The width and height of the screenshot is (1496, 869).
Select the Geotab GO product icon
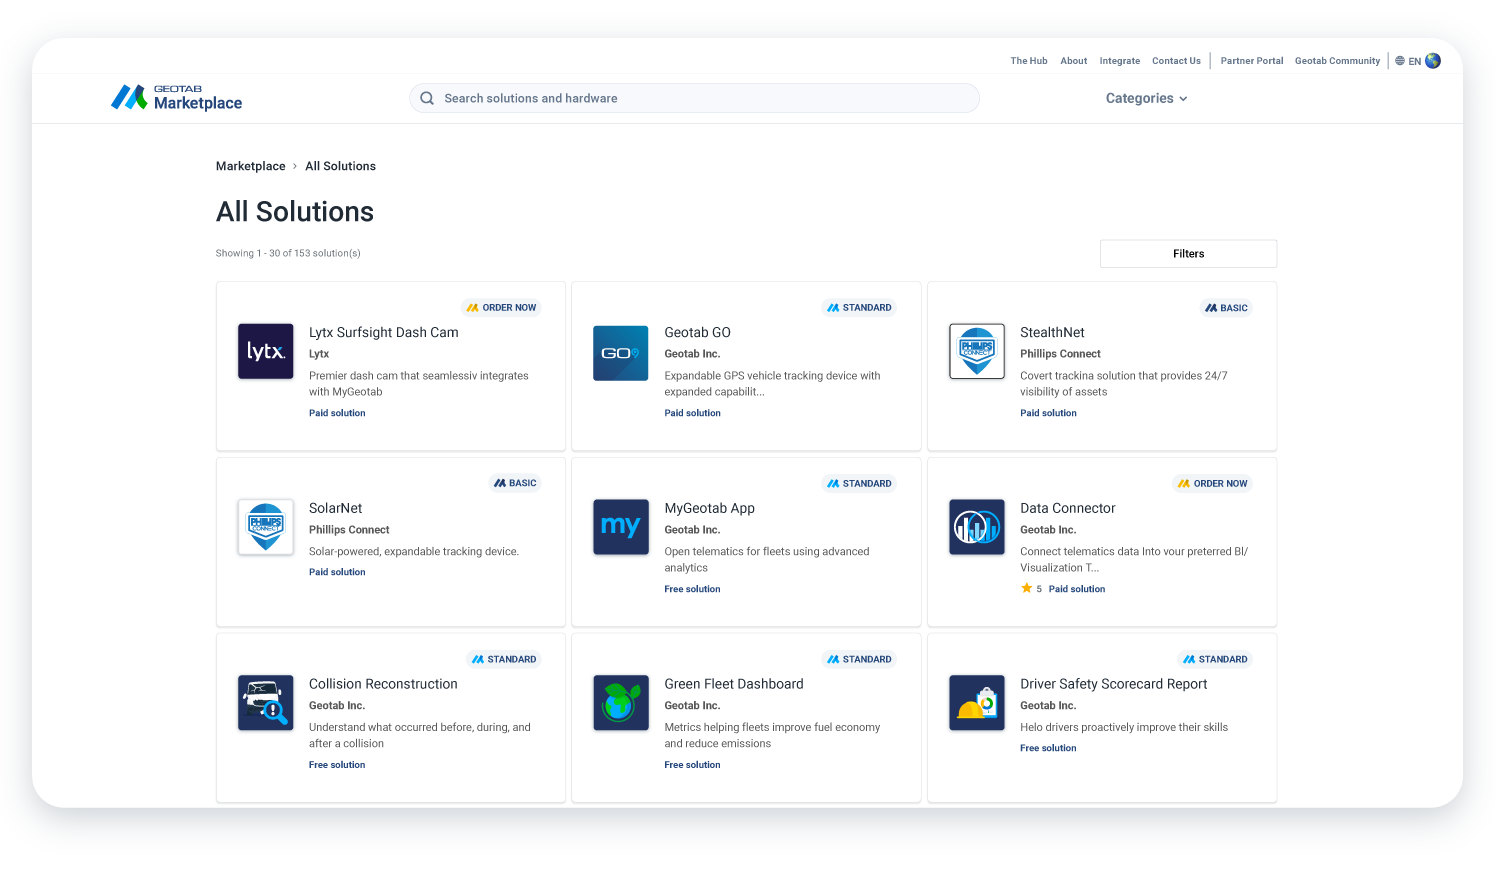point(620,352)
